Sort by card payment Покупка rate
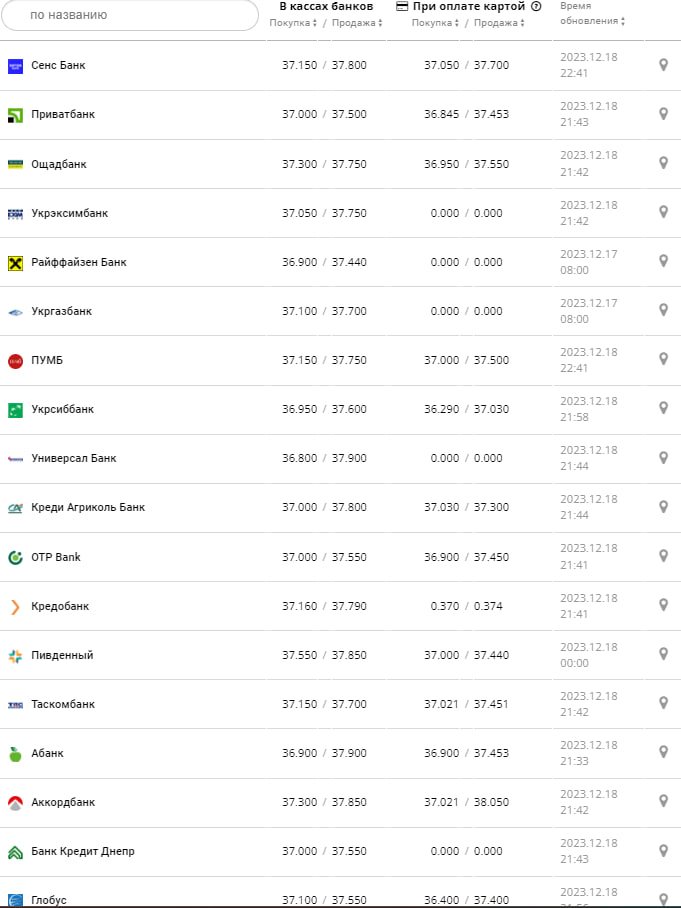The height and width of the screenshot is (908, 681). point(435,23)
